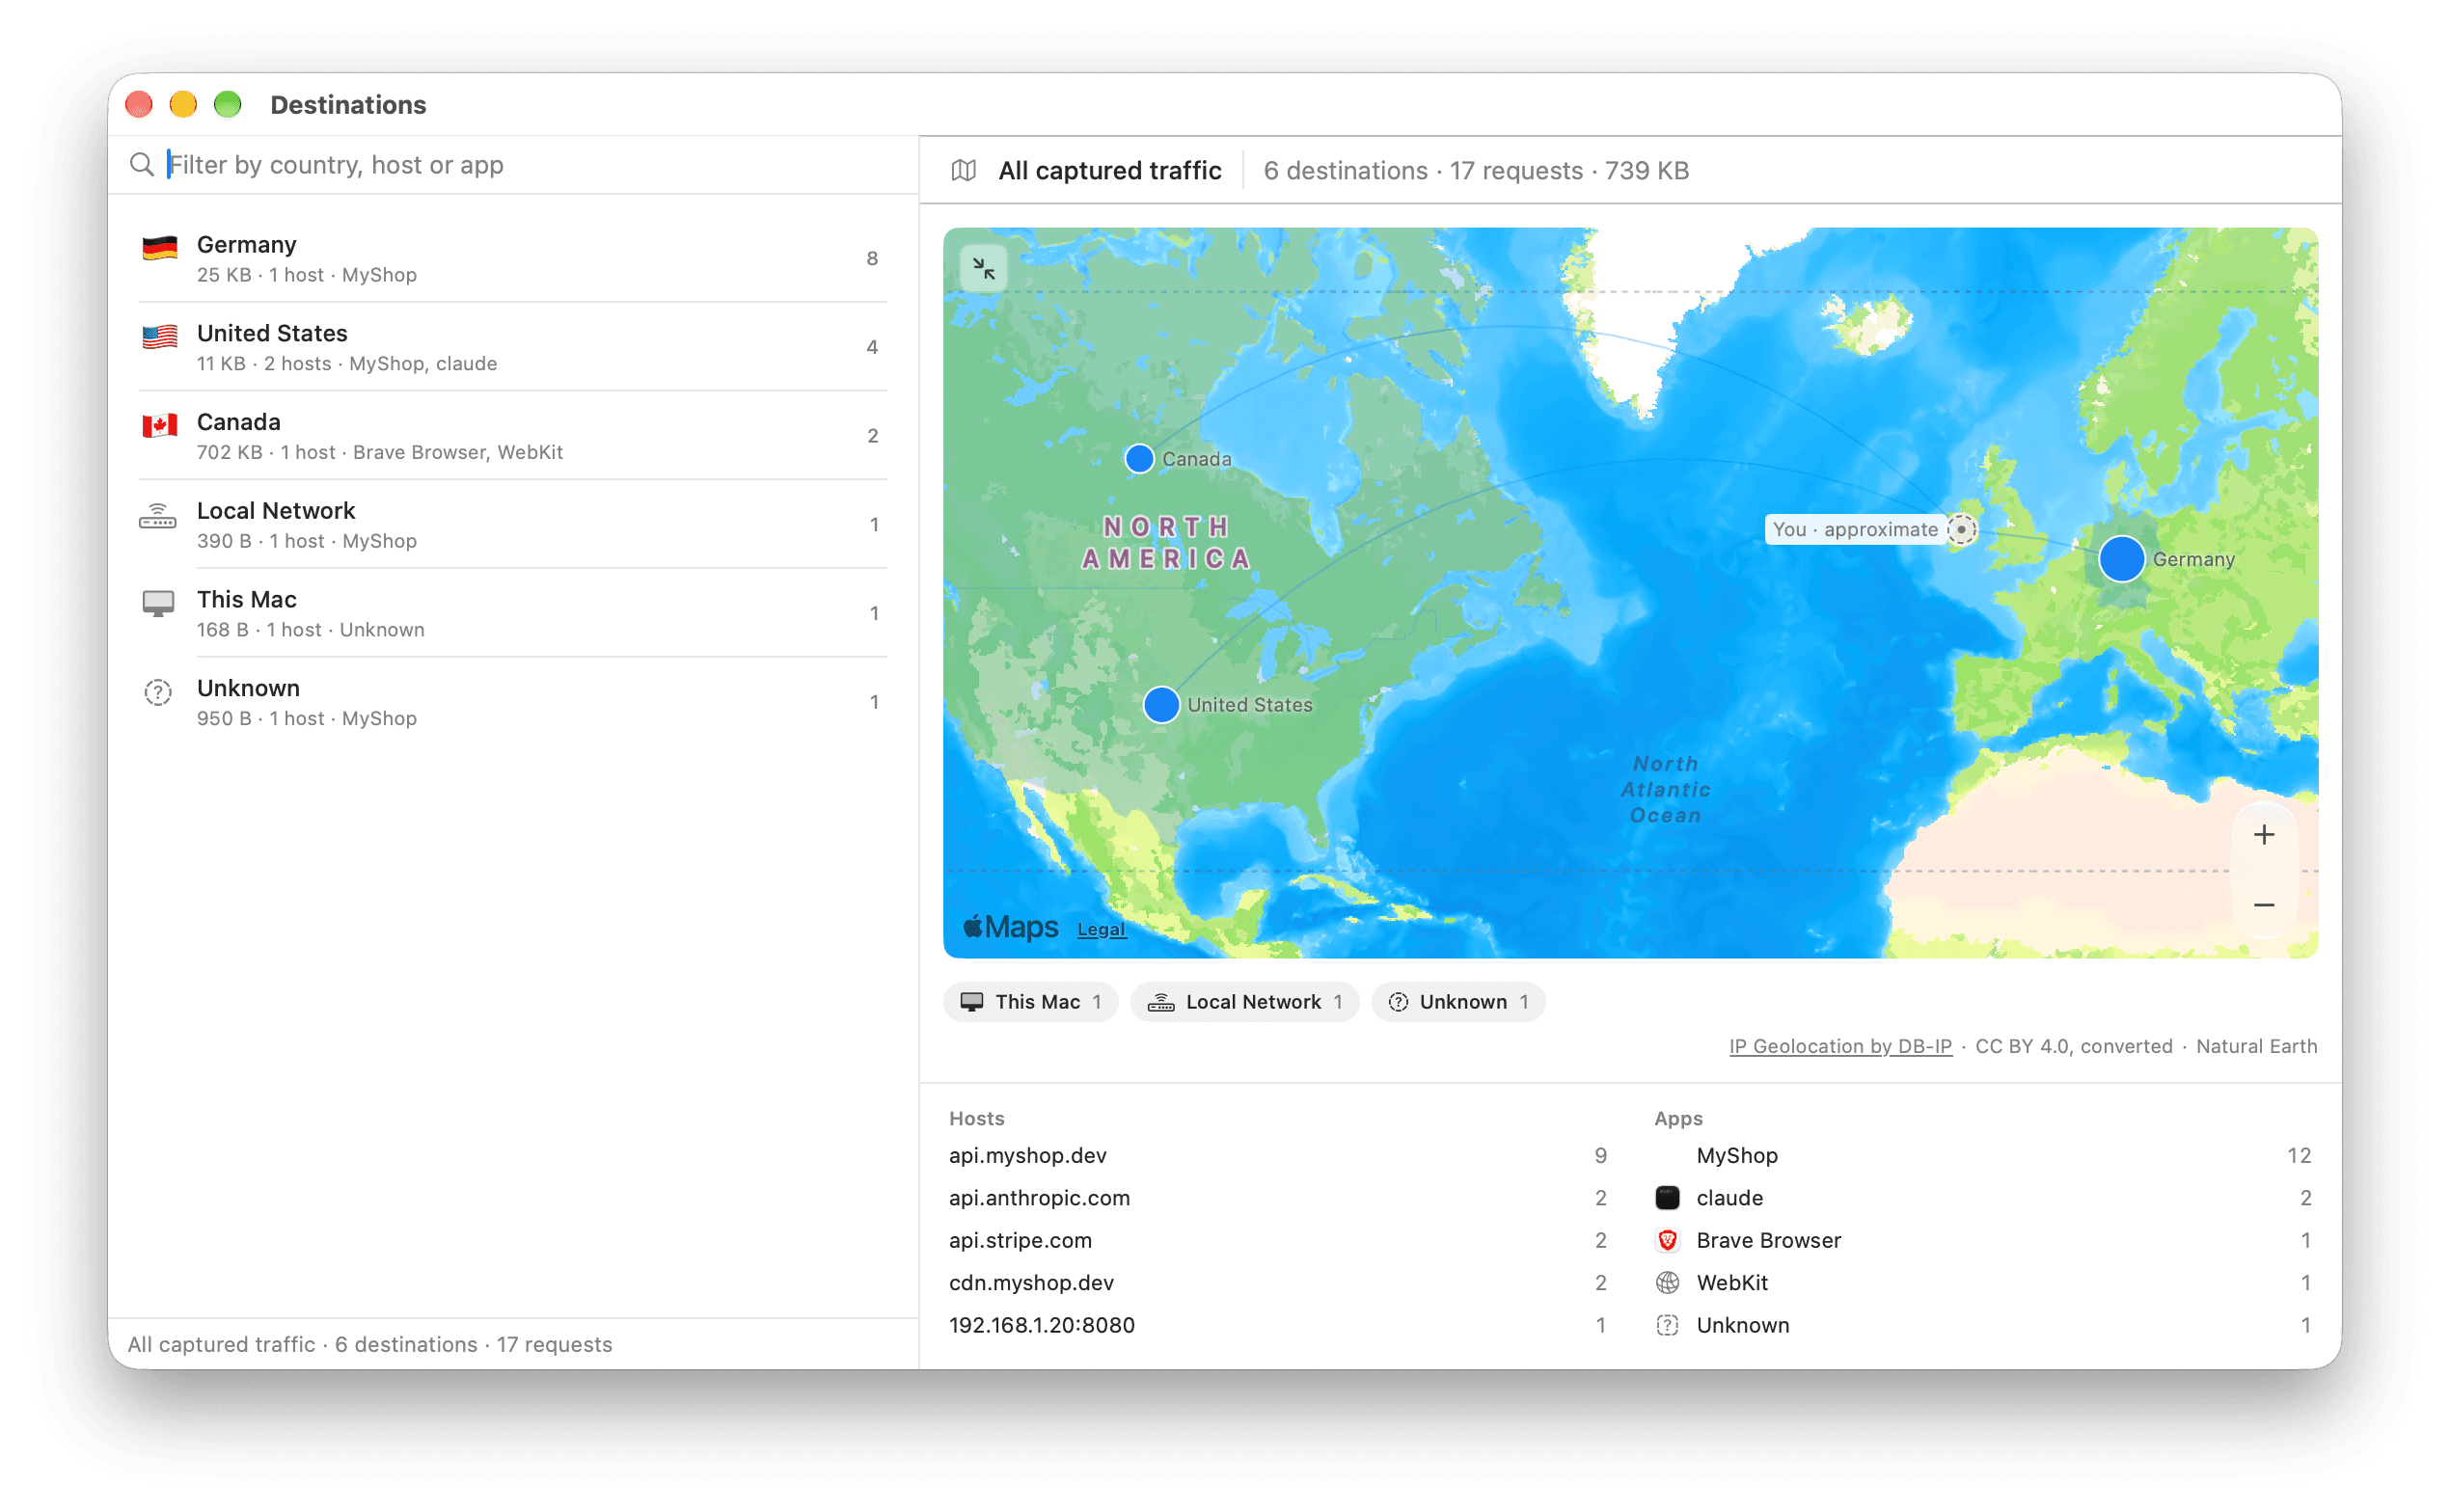Select the Germany destination row
The image size is (2450, 1512).
tap(512, 258)
